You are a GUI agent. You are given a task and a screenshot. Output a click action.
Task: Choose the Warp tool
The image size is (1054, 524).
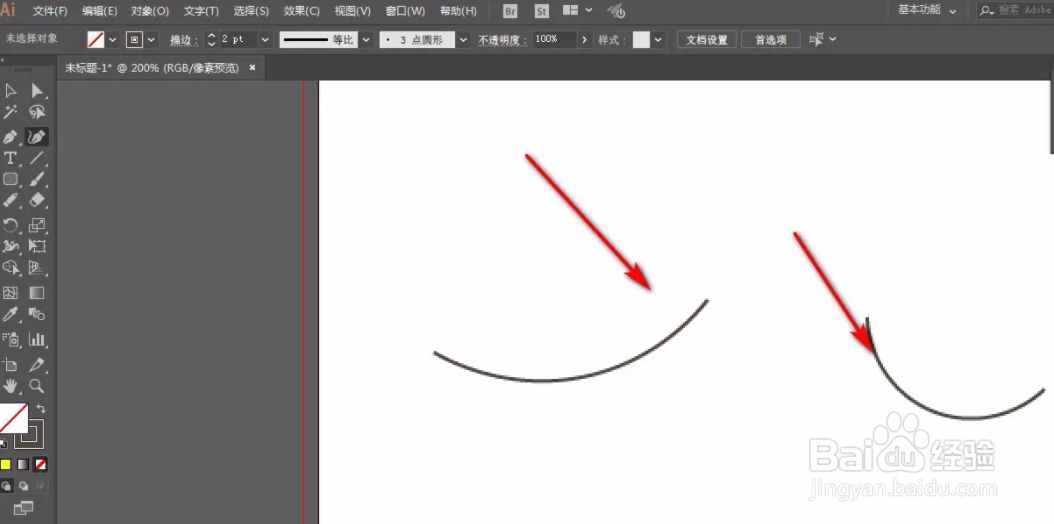(x=10, y=246)
